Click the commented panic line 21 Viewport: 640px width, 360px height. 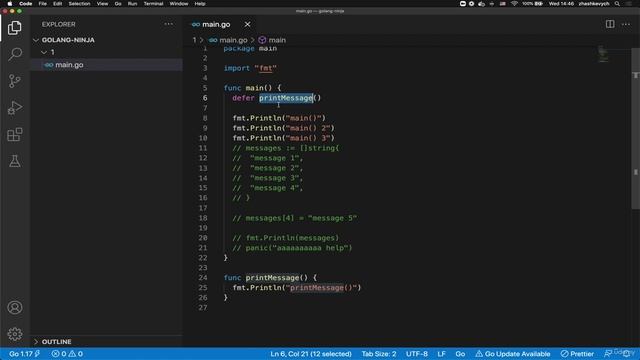tap(292, 248)
